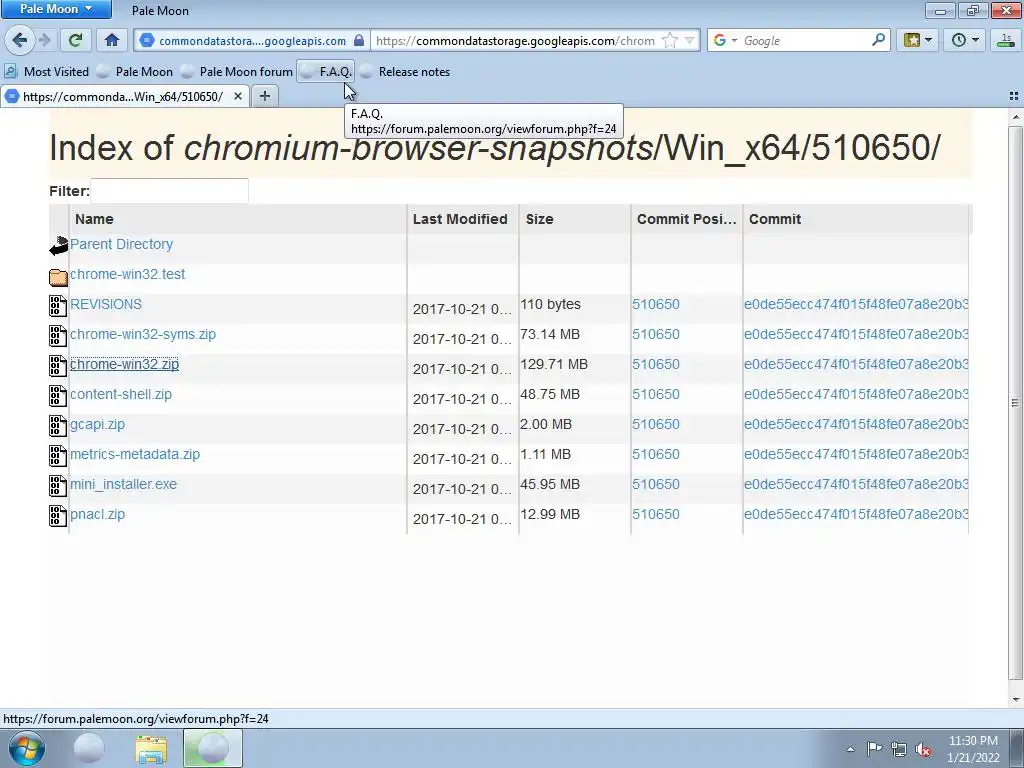Download content-shell.zip
The width and height of the screenshot is (1024, 768).
121,394
